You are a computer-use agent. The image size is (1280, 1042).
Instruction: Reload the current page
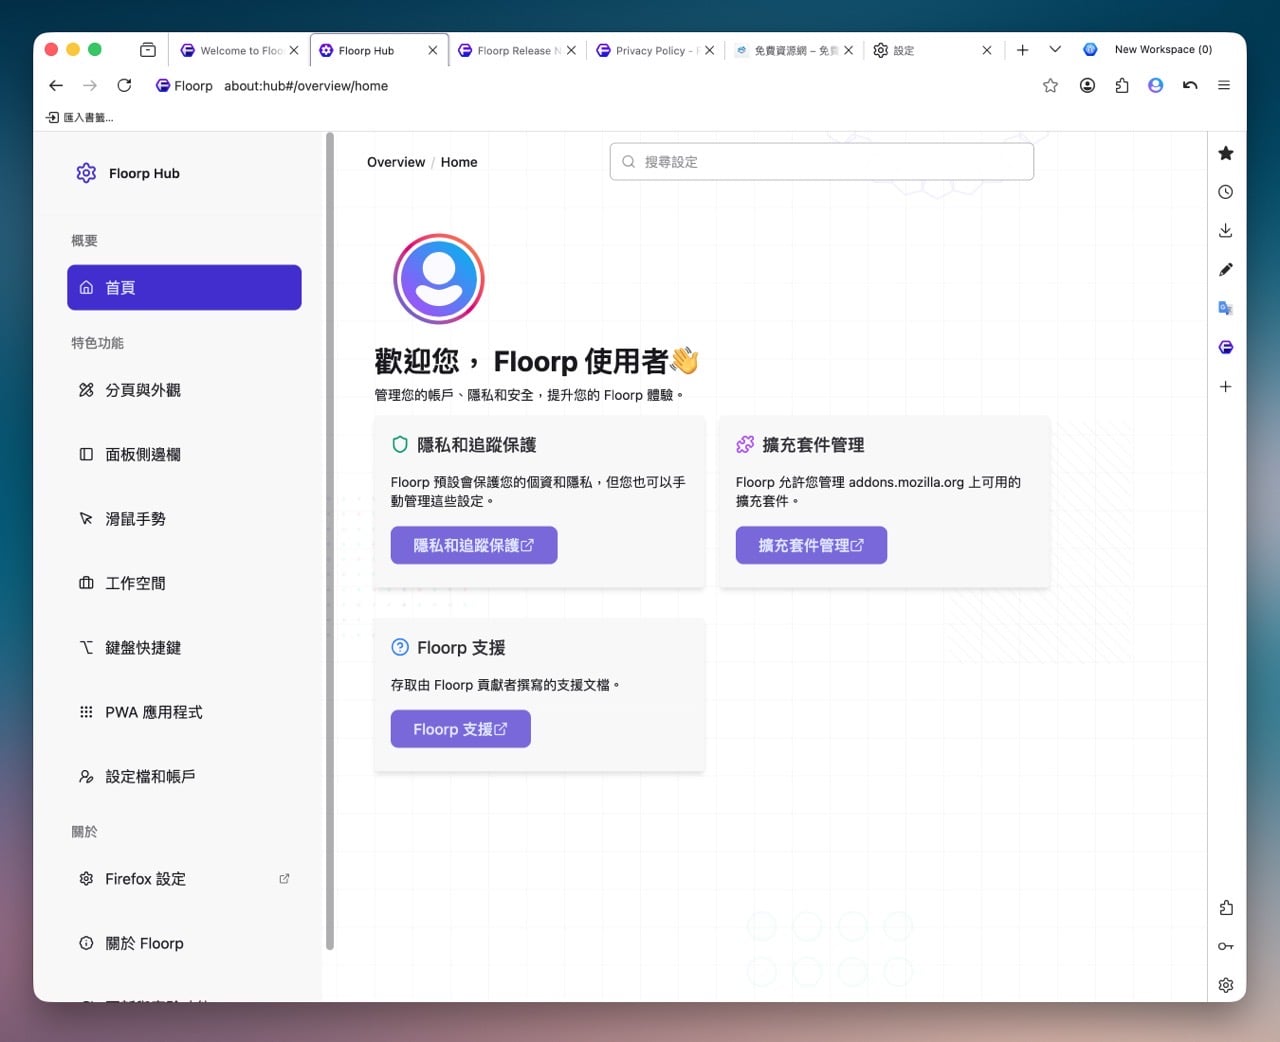[124, 86]
